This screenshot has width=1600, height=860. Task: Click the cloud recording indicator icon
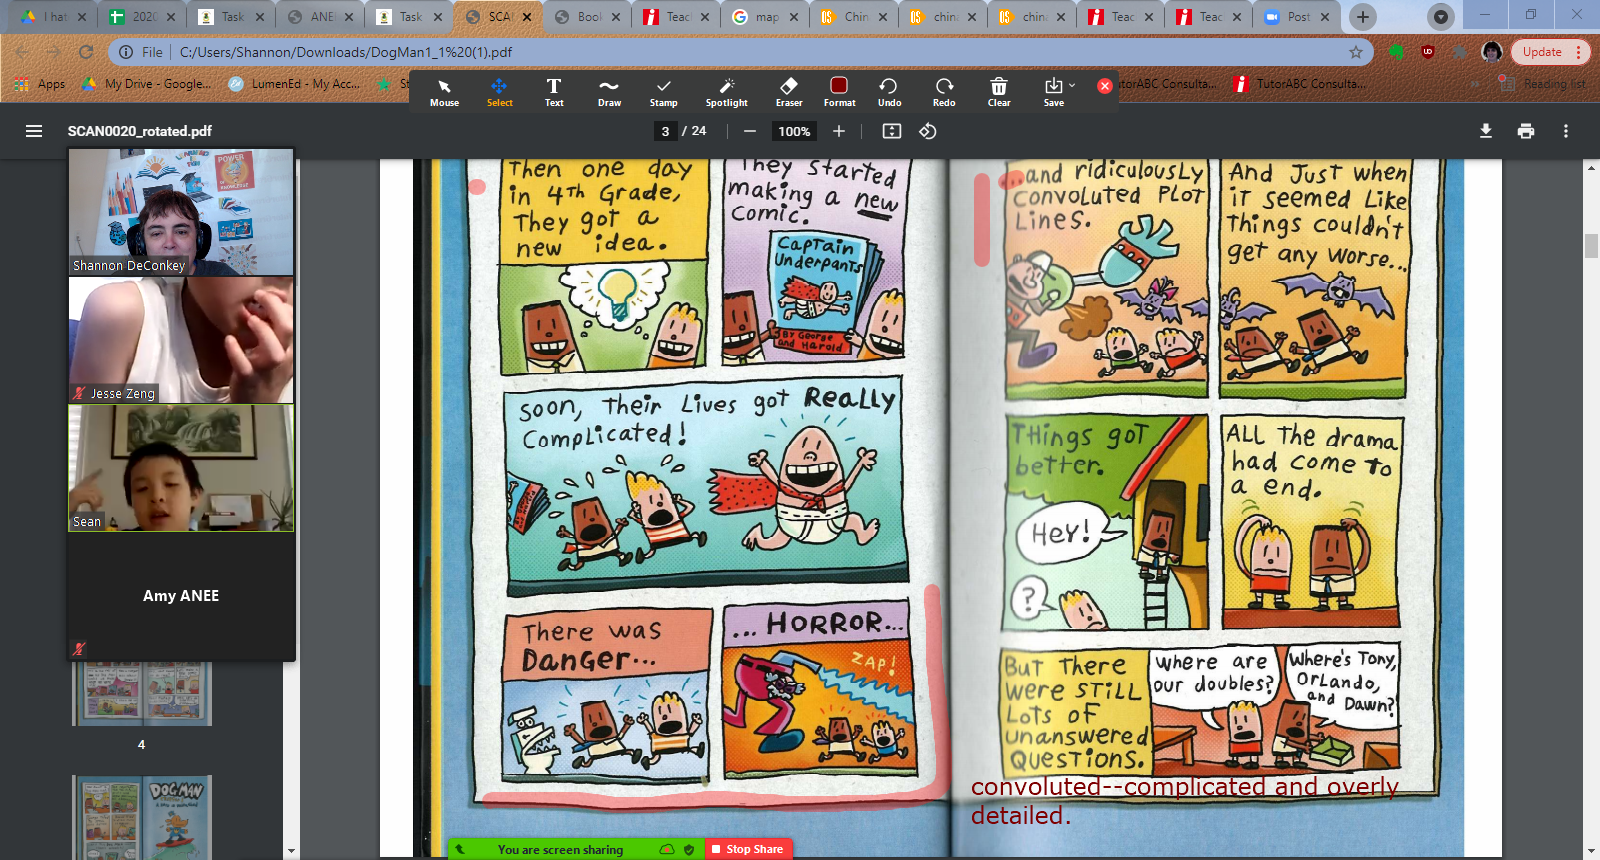pyautogui.click(x=667, y=850)
